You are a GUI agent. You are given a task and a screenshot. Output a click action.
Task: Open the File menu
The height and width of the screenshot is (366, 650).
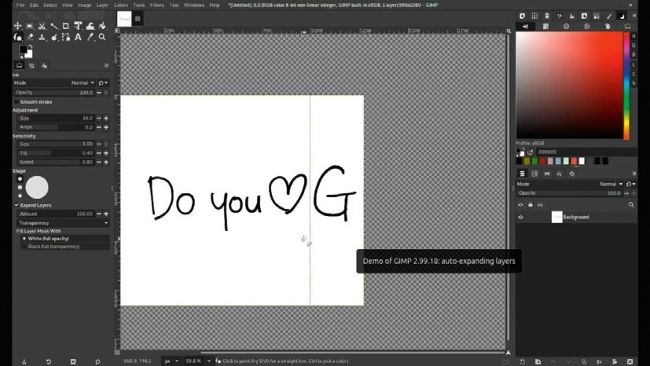(20, 5)
